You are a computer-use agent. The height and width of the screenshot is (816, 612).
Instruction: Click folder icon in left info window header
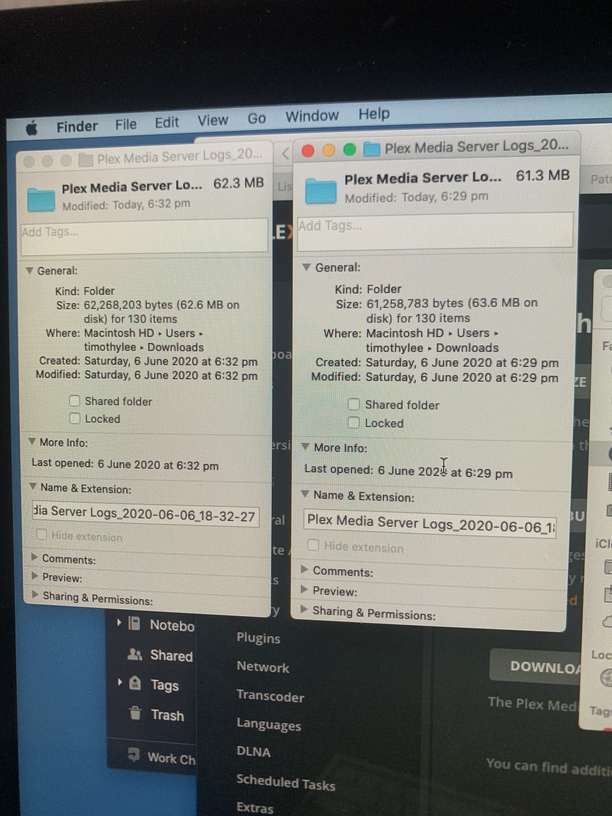tap(41, 199)
